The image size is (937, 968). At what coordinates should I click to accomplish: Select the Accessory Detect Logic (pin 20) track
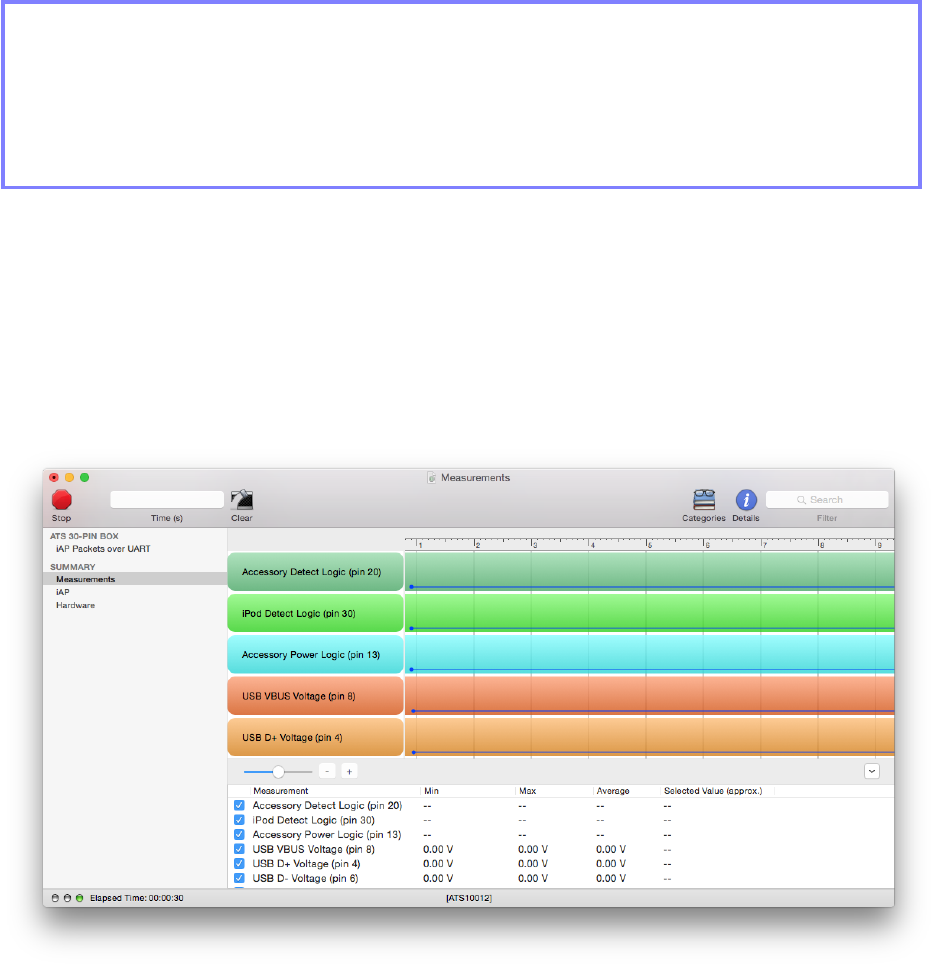(x=315, y=572)
